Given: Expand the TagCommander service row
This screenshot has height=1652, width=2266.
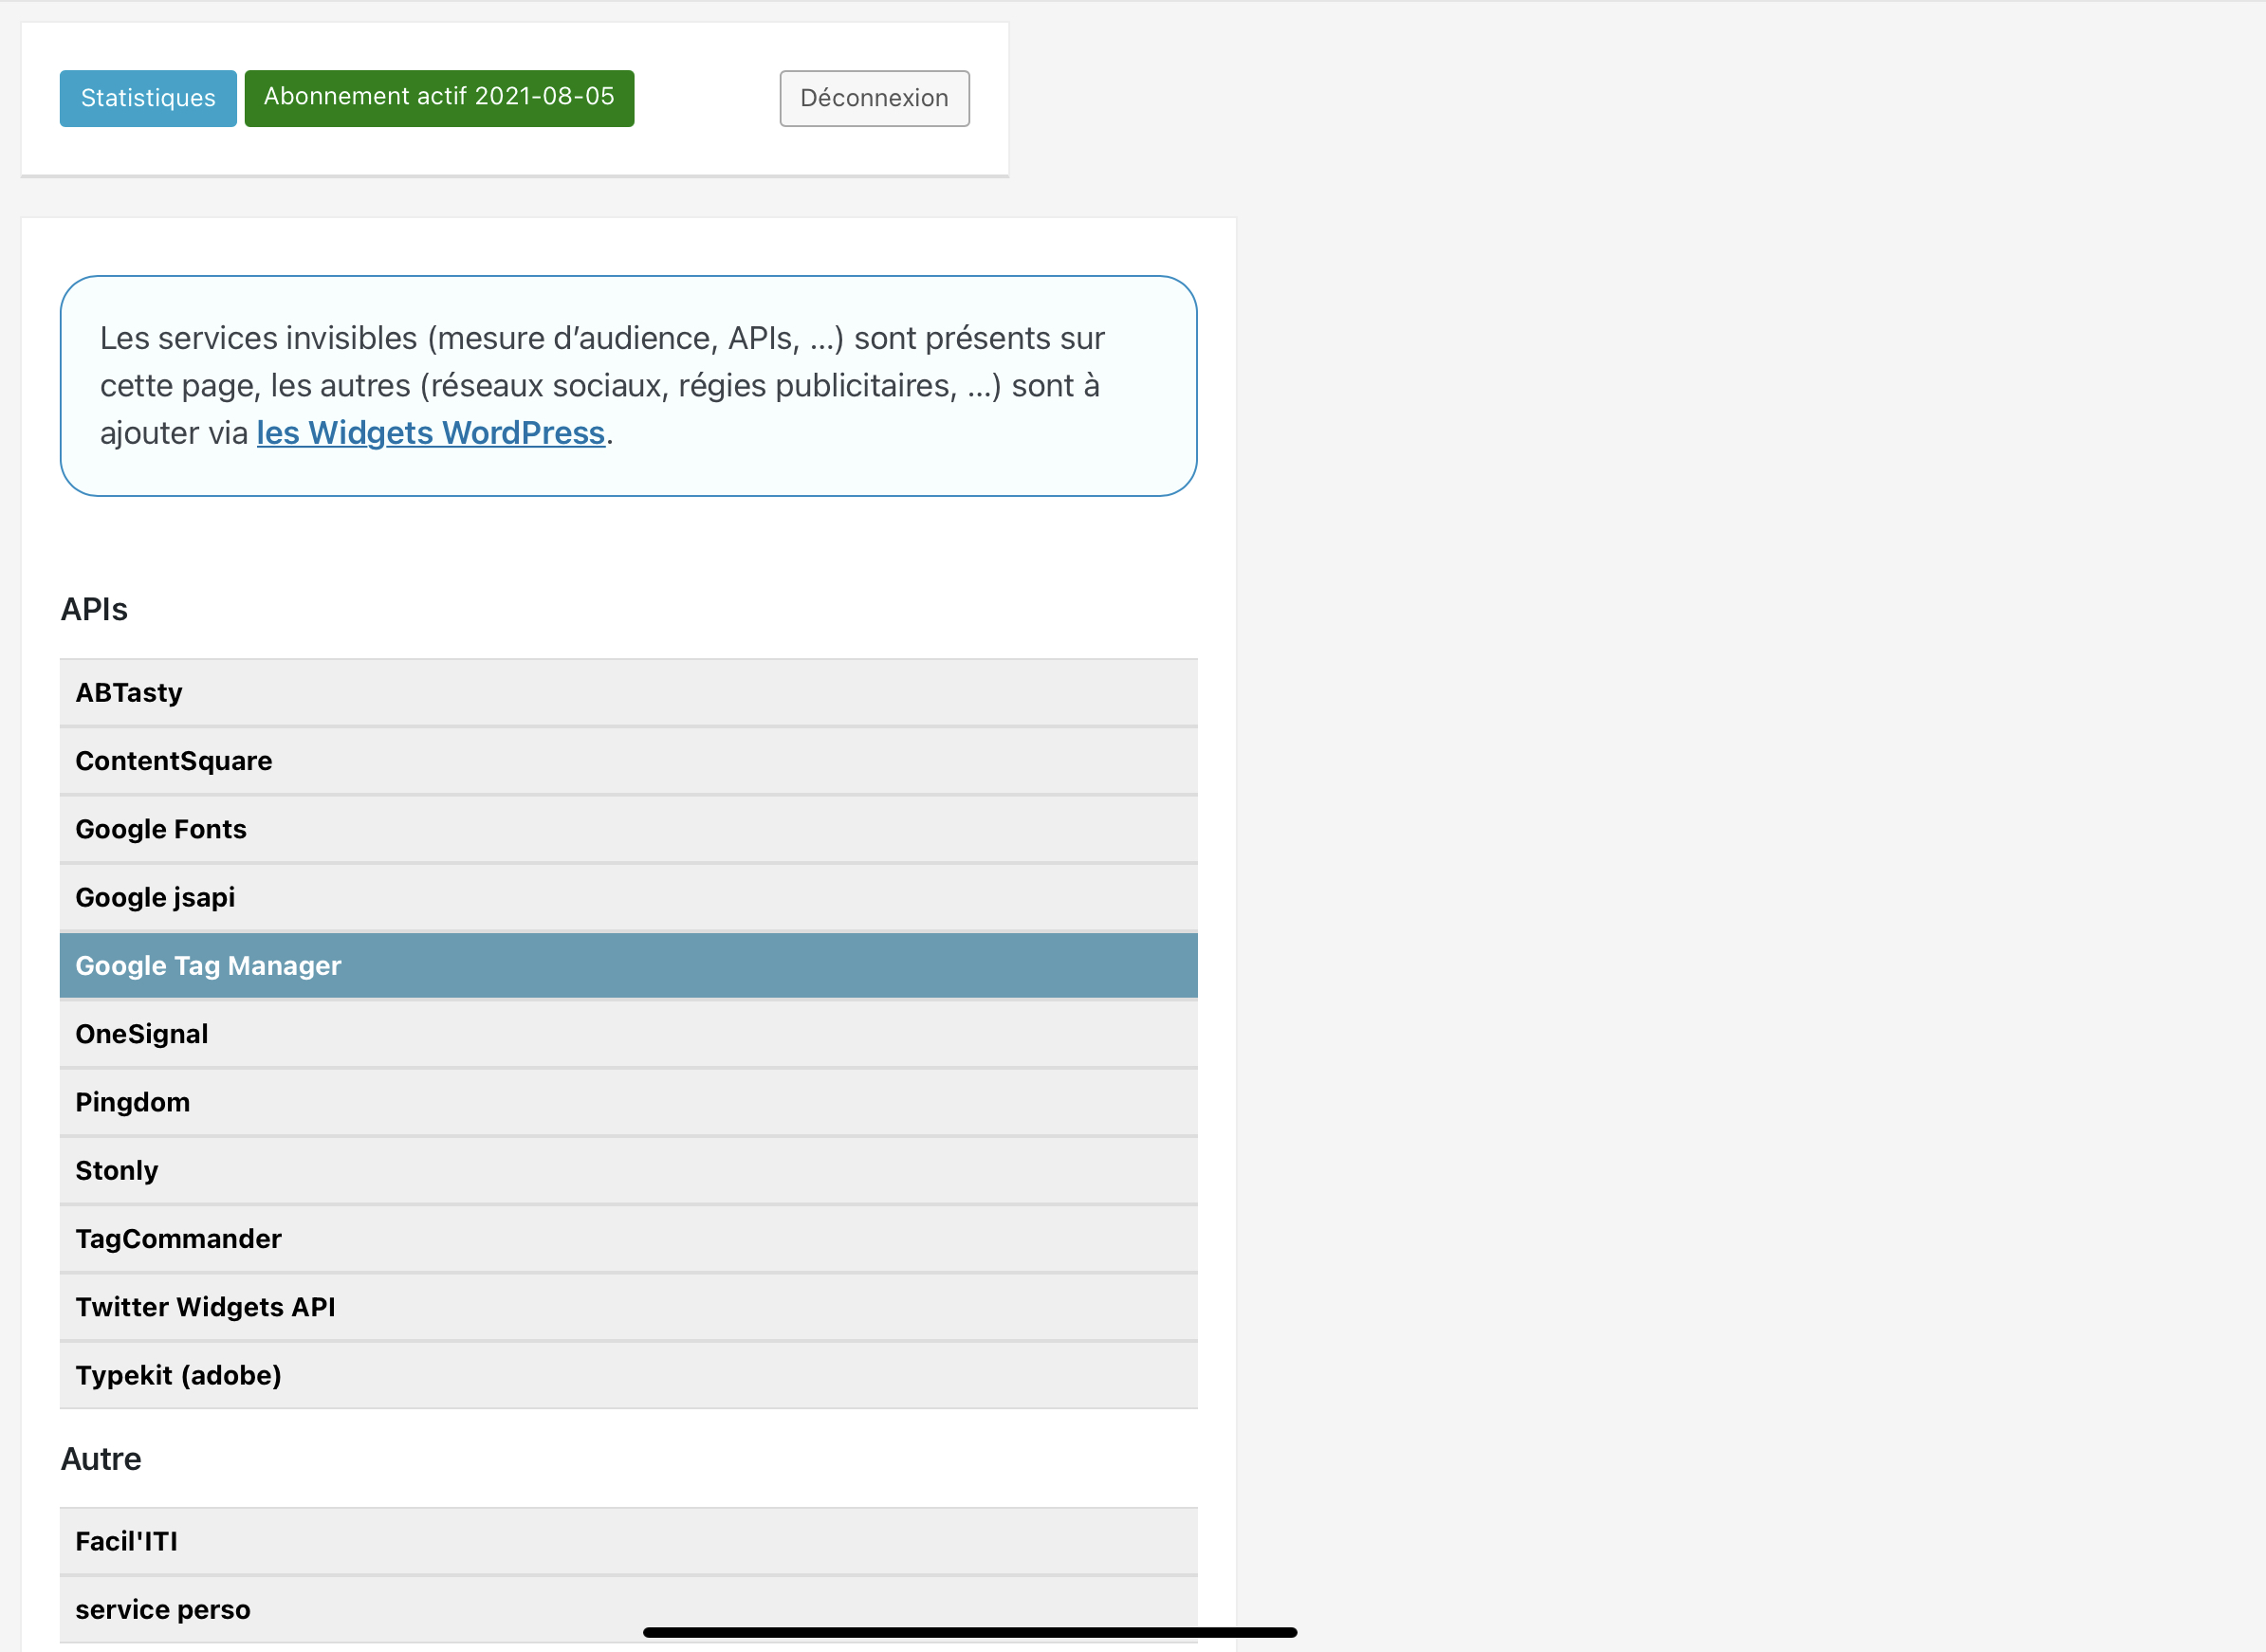Looking at the screenshot, I should coord(628,1239).
